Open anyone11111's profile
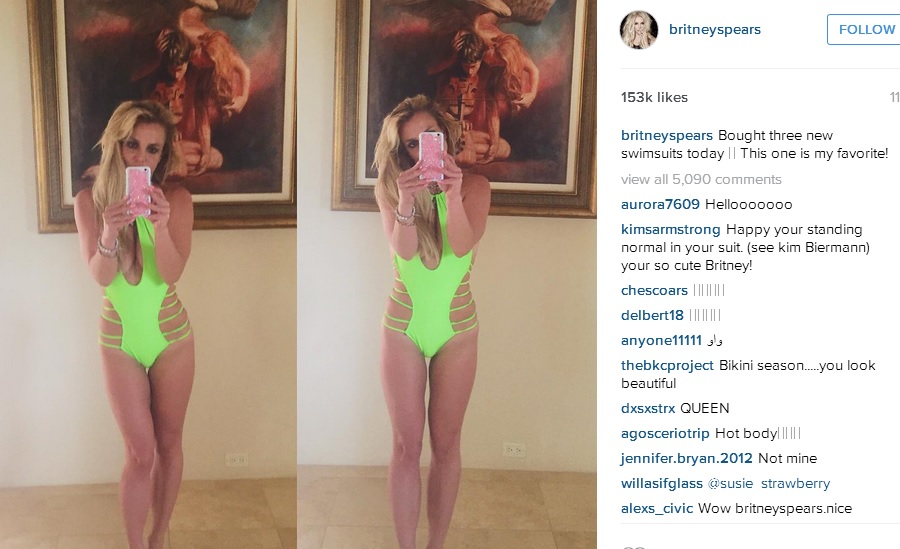Image resolution: width=900 pixels, height=549 pixels. (661, 341)
